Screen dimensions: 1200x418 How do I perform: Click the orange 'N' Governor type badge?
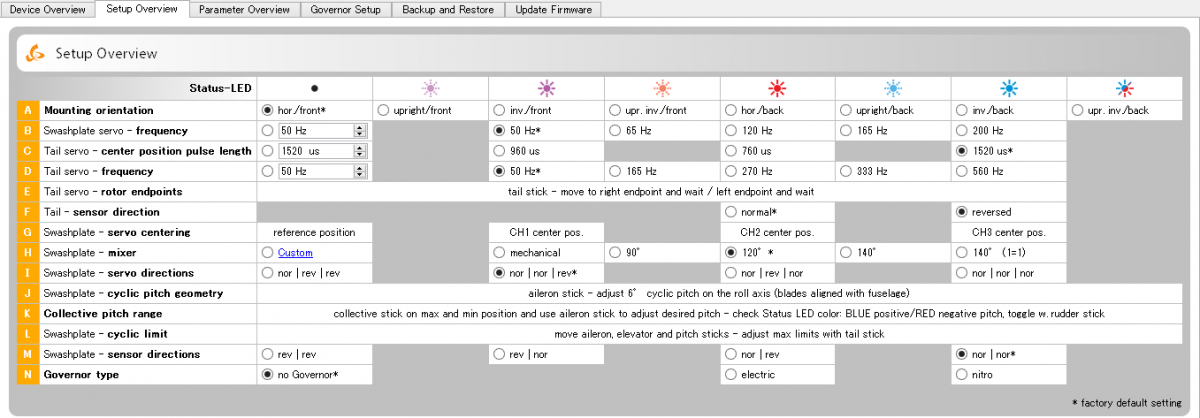point(27,375)
